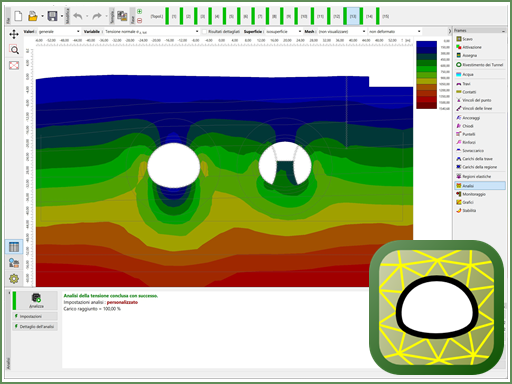Undo the last action with the undo arrow

(x=78, y=16)
